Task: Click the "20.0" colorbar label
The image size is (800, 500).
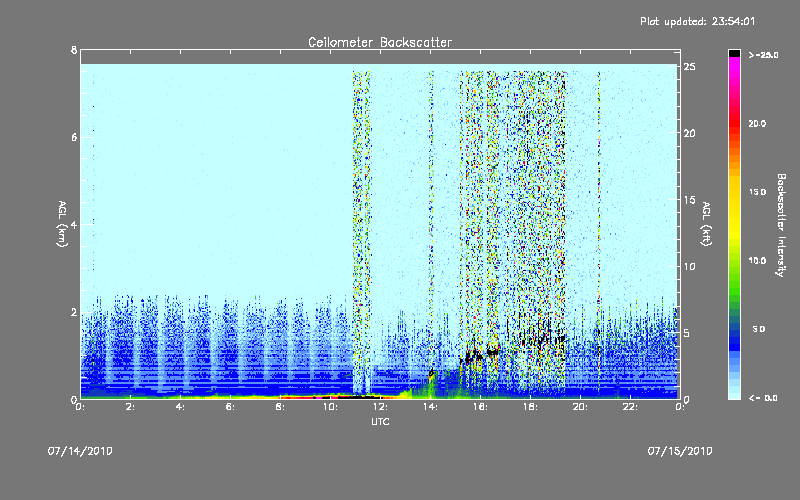Action: click(757, 123)
